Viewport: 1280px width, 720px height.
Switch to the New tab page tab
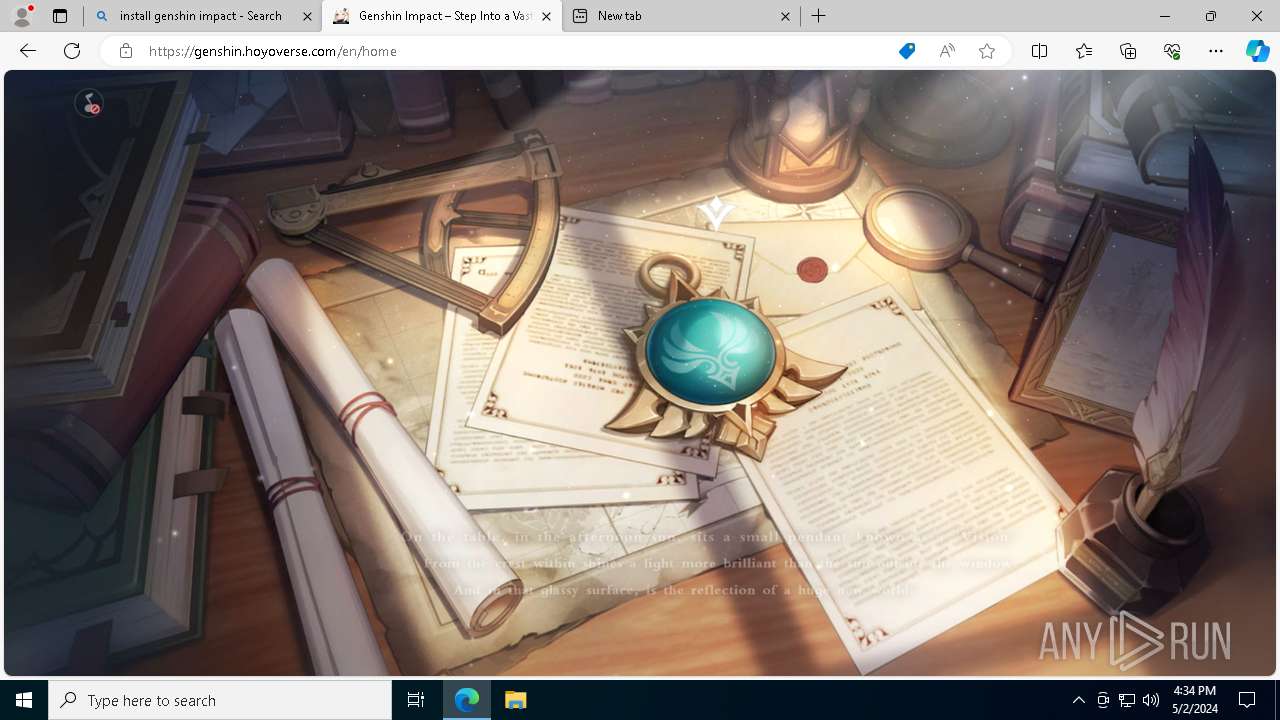[680, 16]
